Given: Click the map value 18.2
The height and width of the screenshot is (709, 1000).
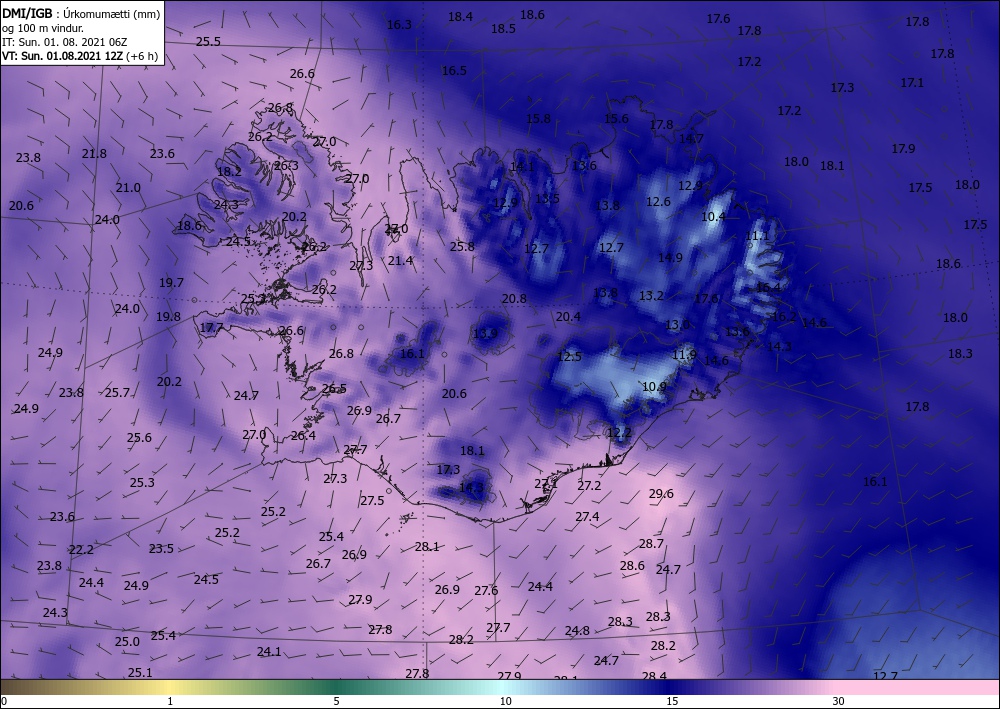Looking at the screenshot, I should tap(229, 172).
